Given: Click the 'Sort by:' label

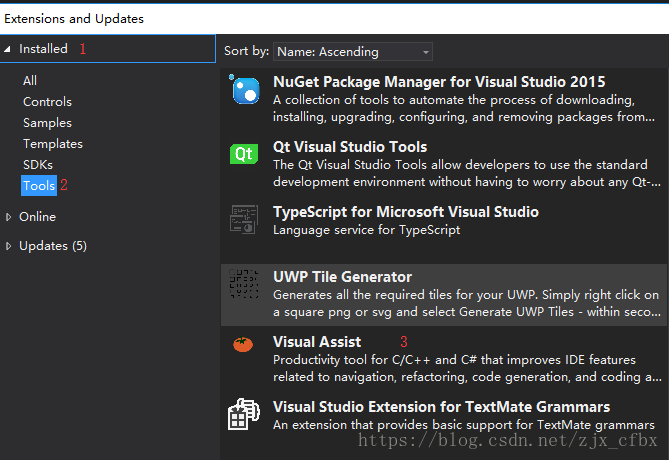Looking at the screenshot, I should (x=246, y=51).
